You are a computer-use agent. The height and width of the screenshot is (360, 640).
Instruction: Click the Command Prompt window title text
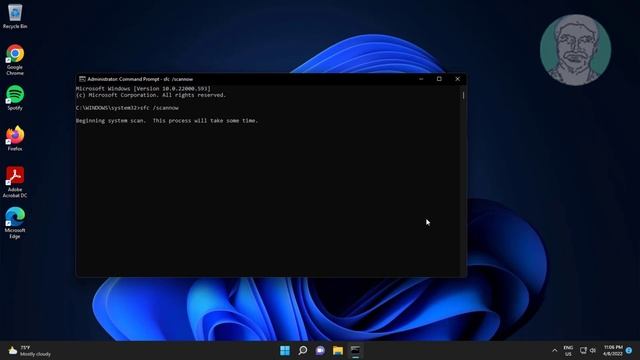point(140,79)
